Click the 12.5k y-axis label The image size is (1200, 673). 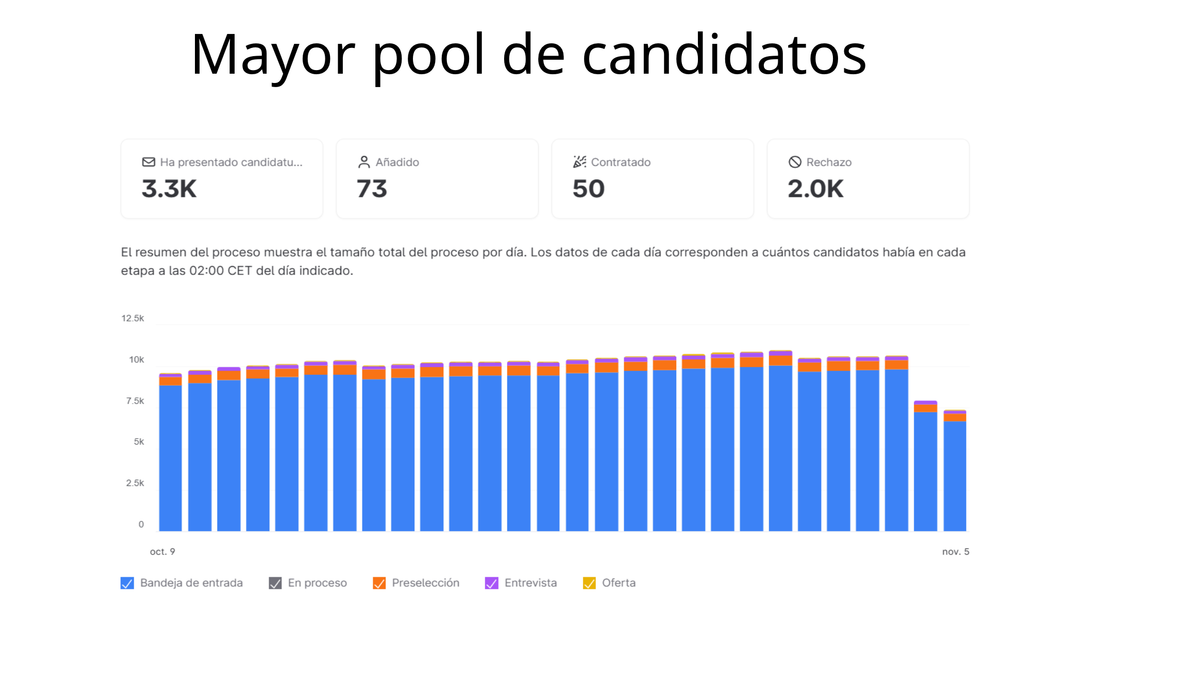click(x=132, y=318)
